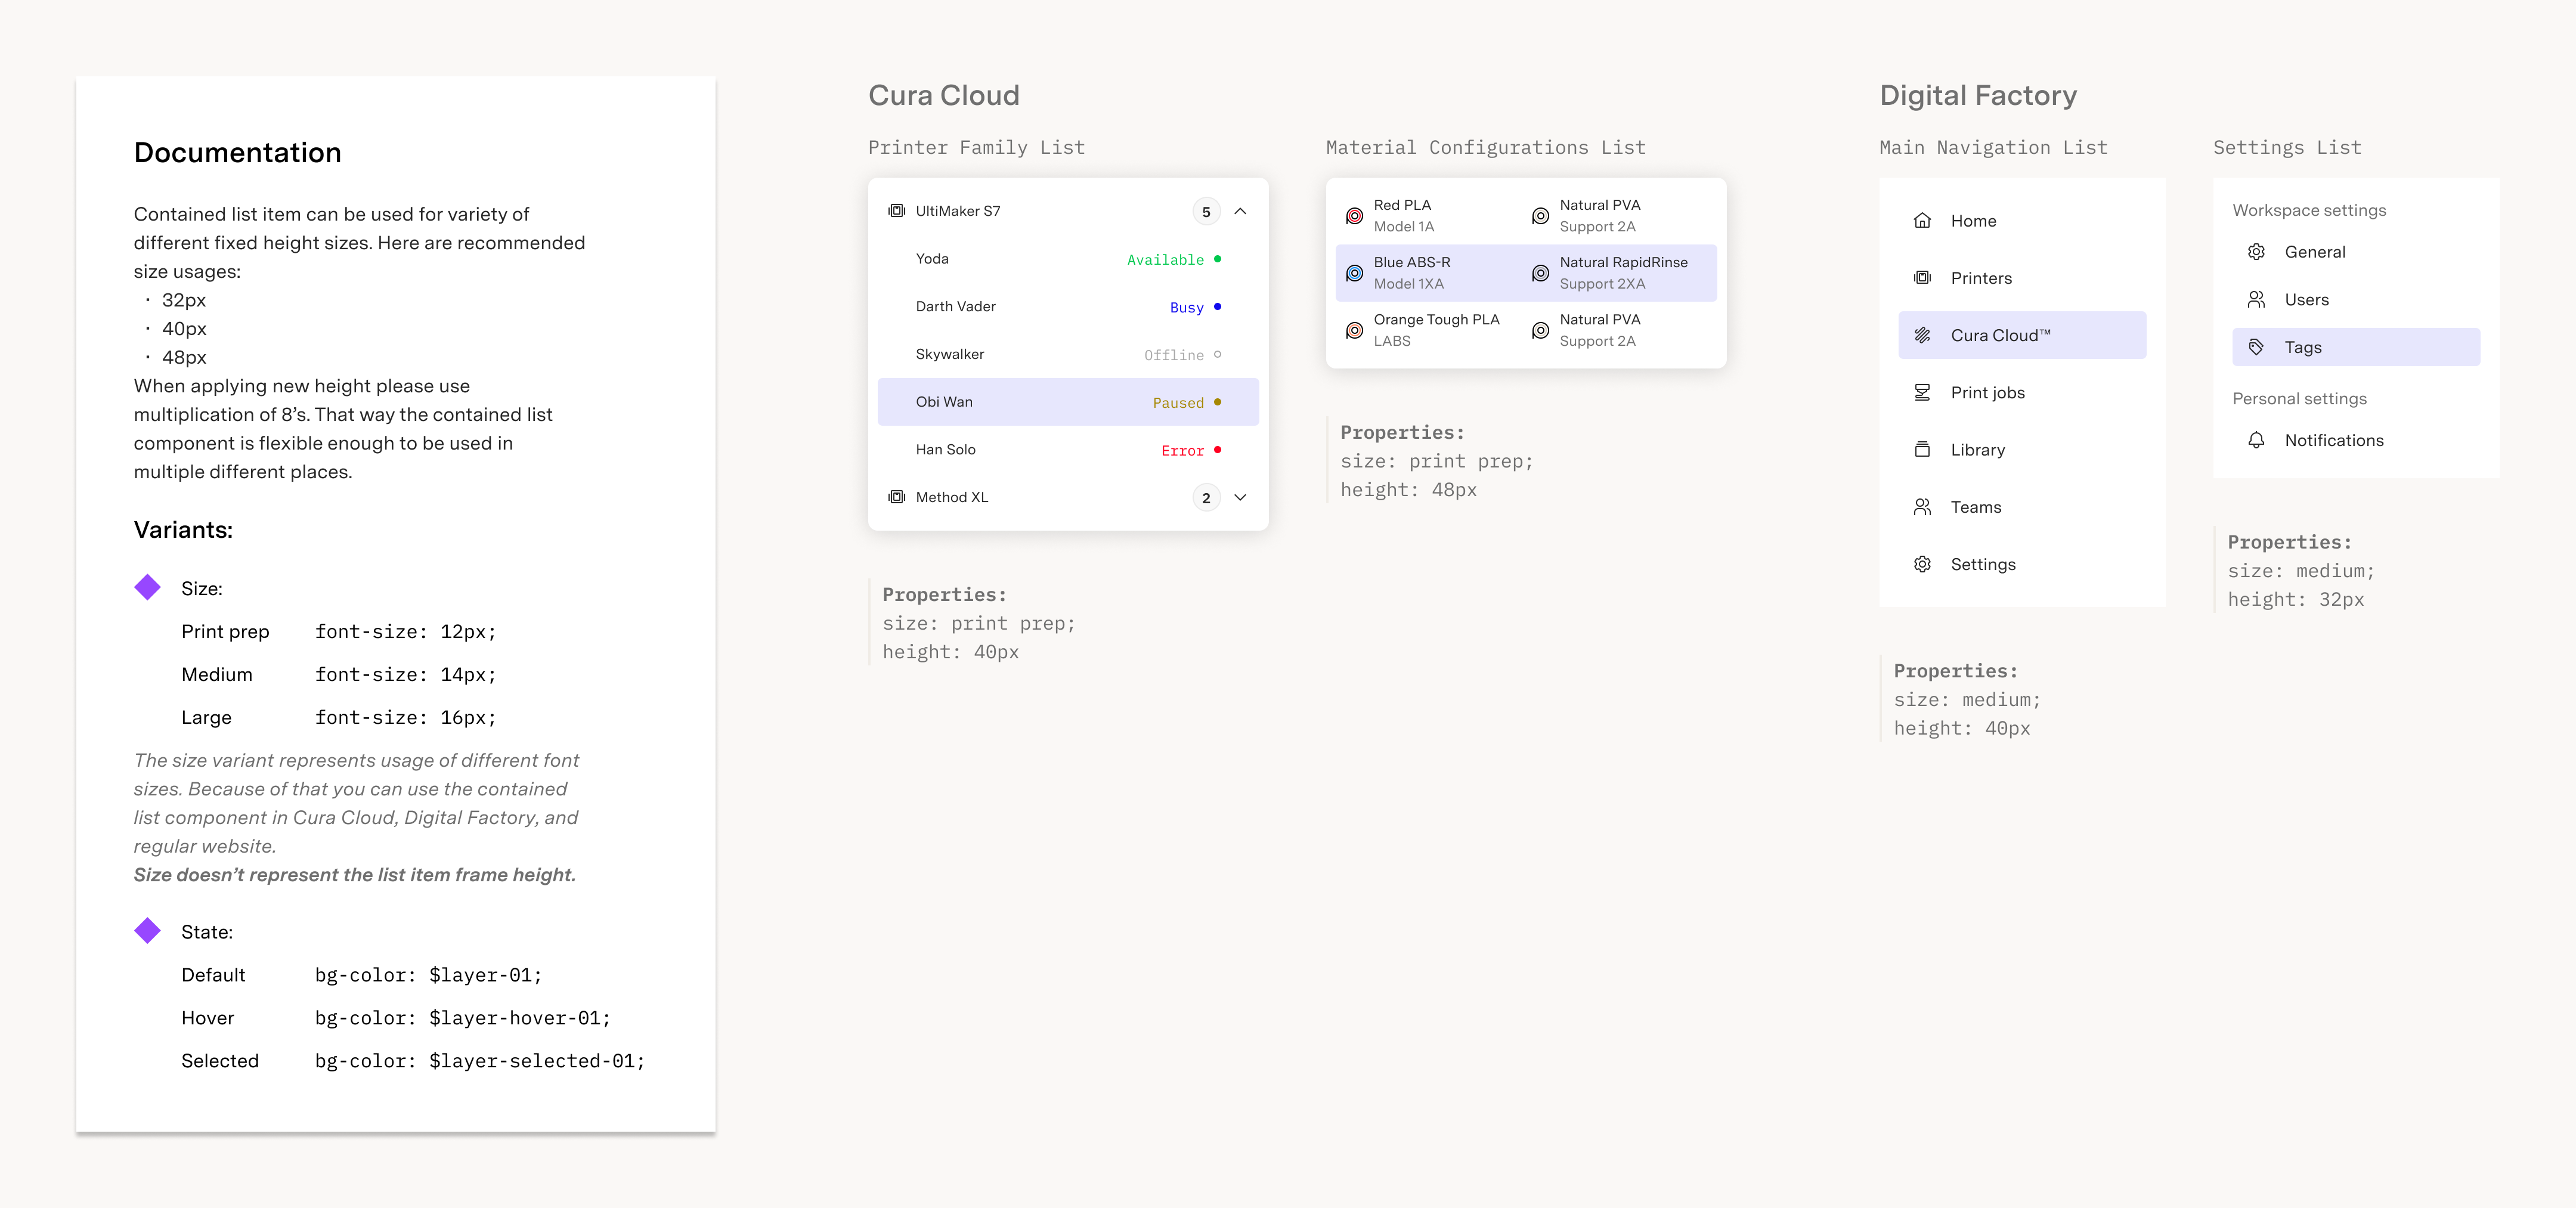Click the red status dot for Han Solo
Viewport: 2576px width, 1208px height.
(1217, 450)
